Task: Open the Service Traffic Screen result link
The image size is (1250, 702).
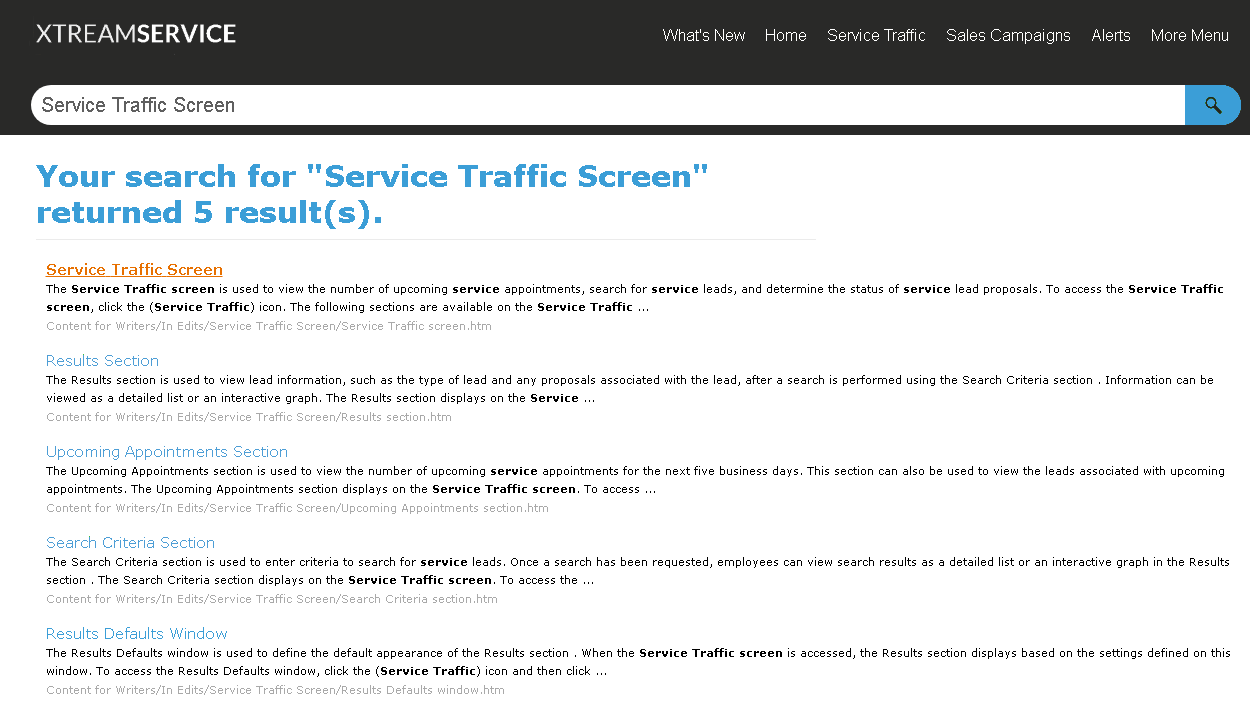Action: (134, 270)
